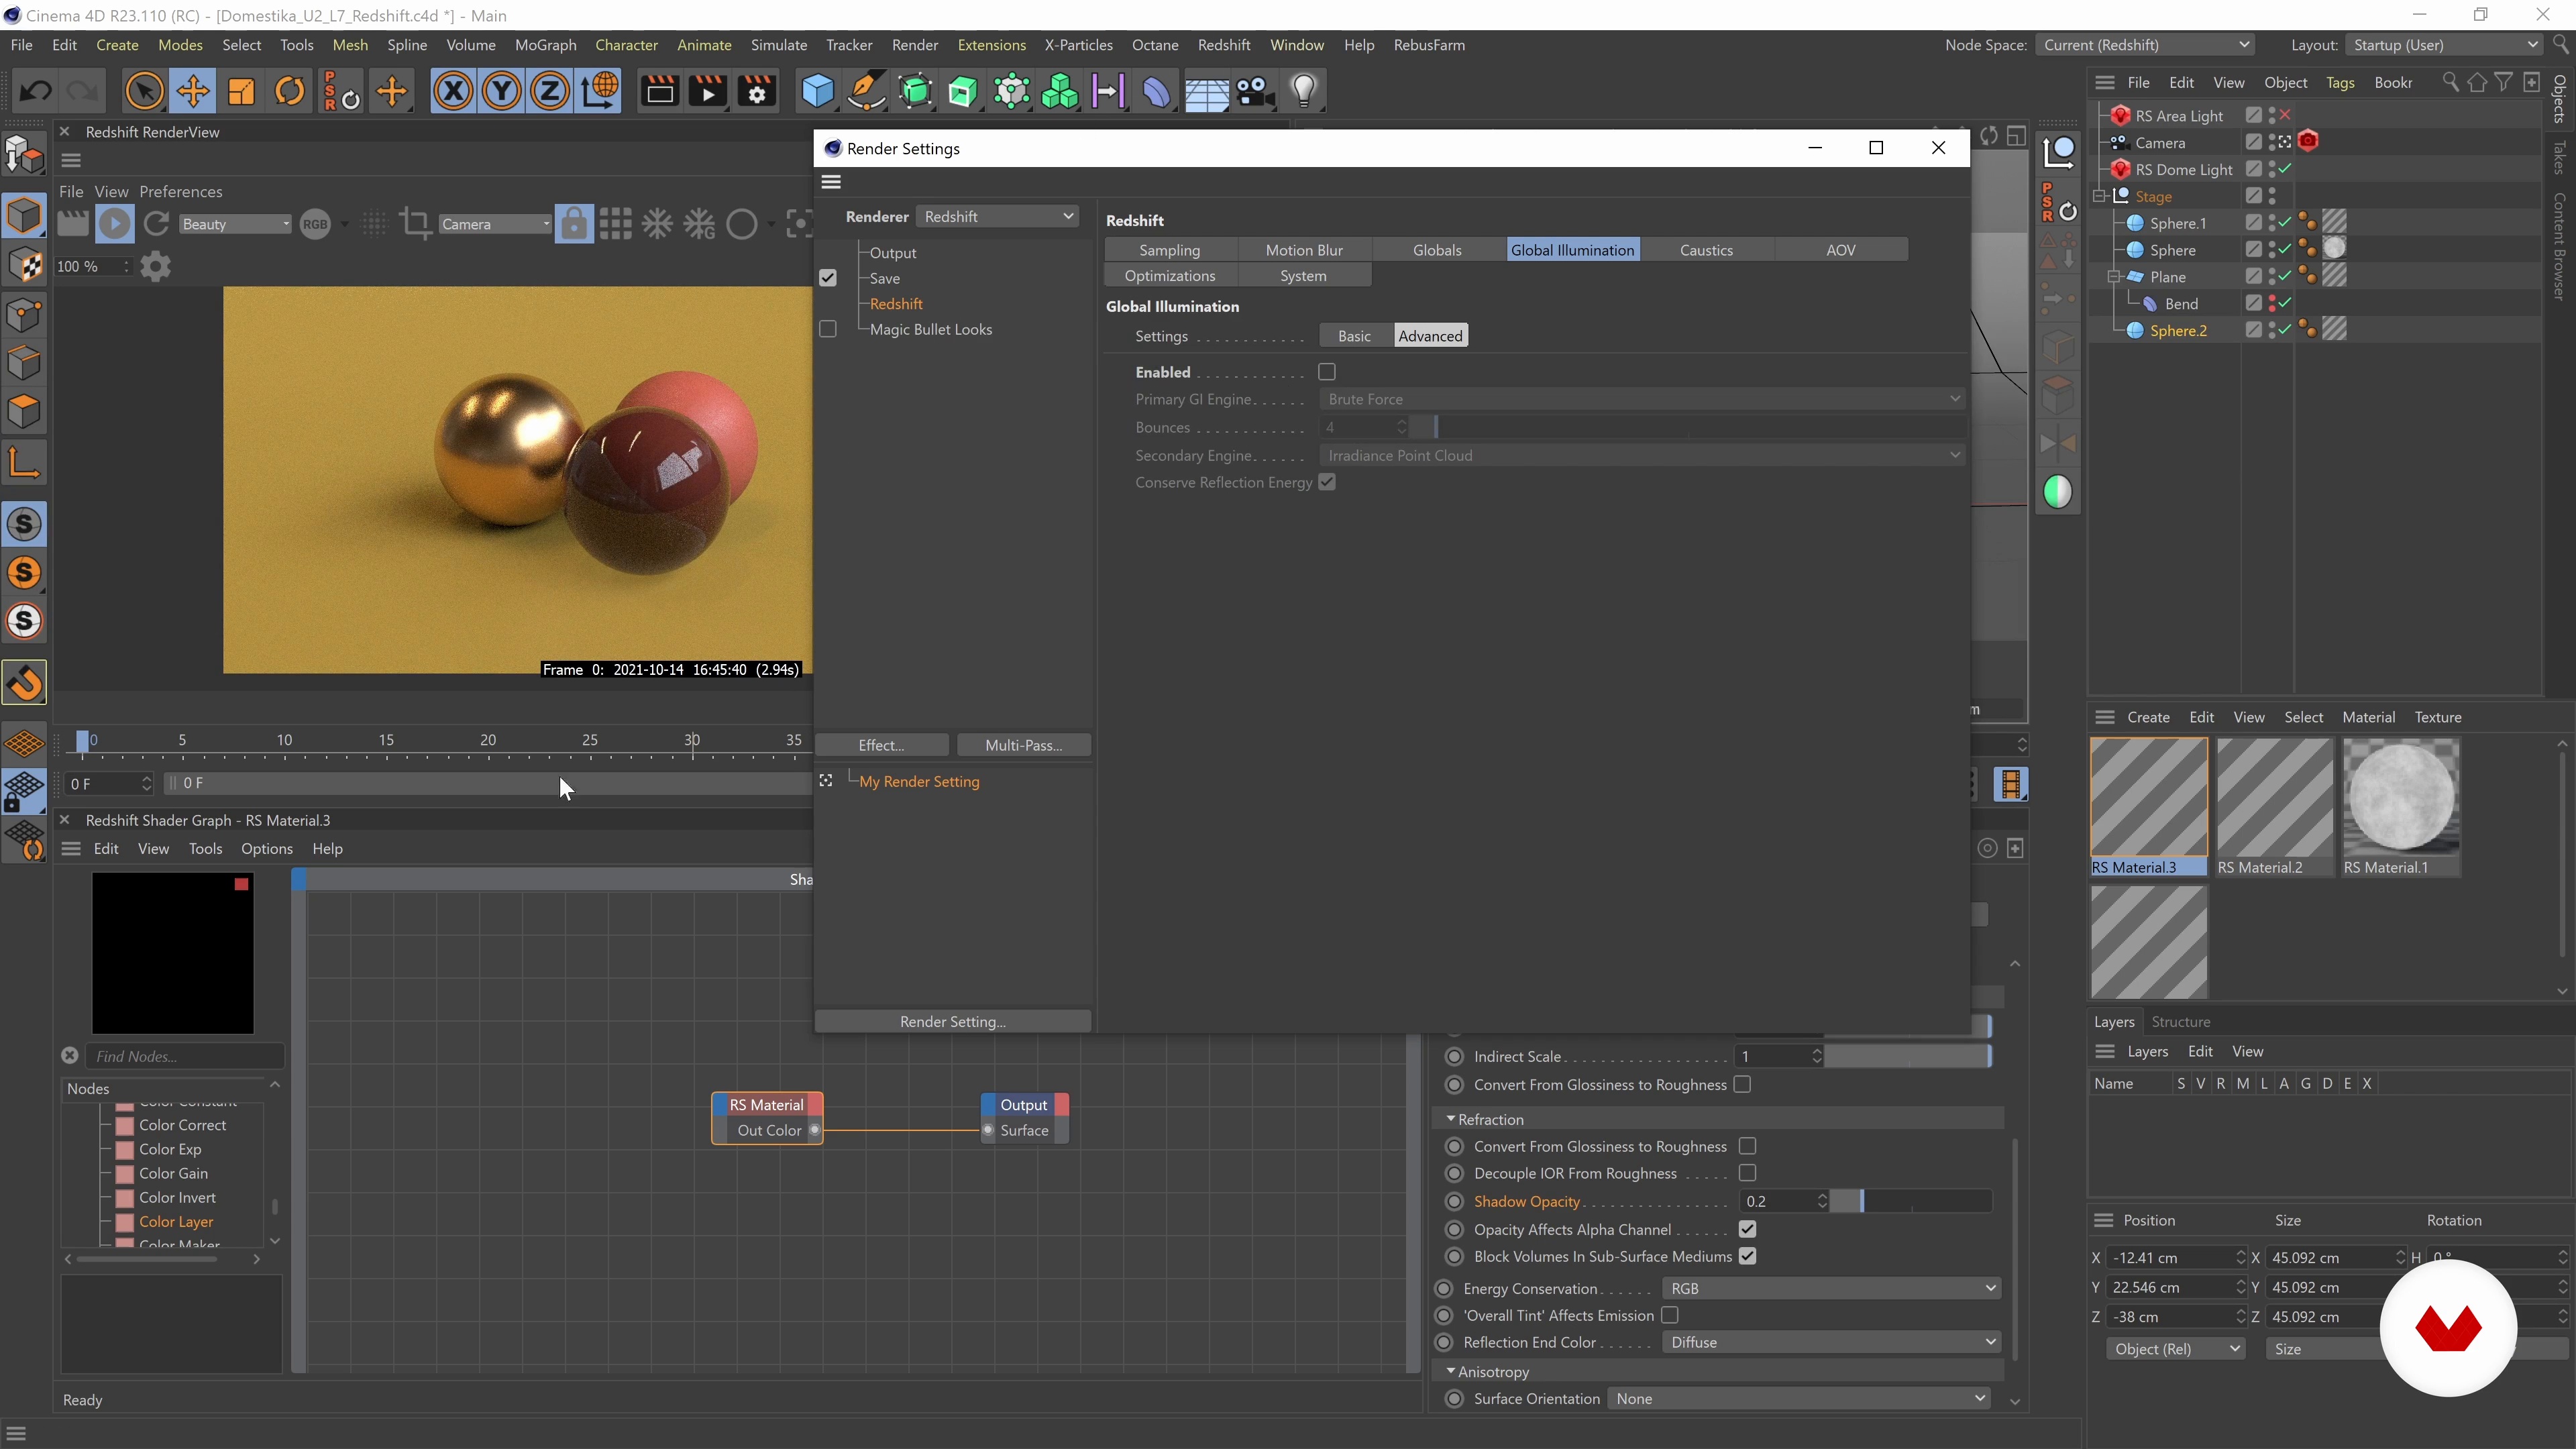Select the Rotate tool
Screen dimensions: 2576x1449
(x=290, y=91)
